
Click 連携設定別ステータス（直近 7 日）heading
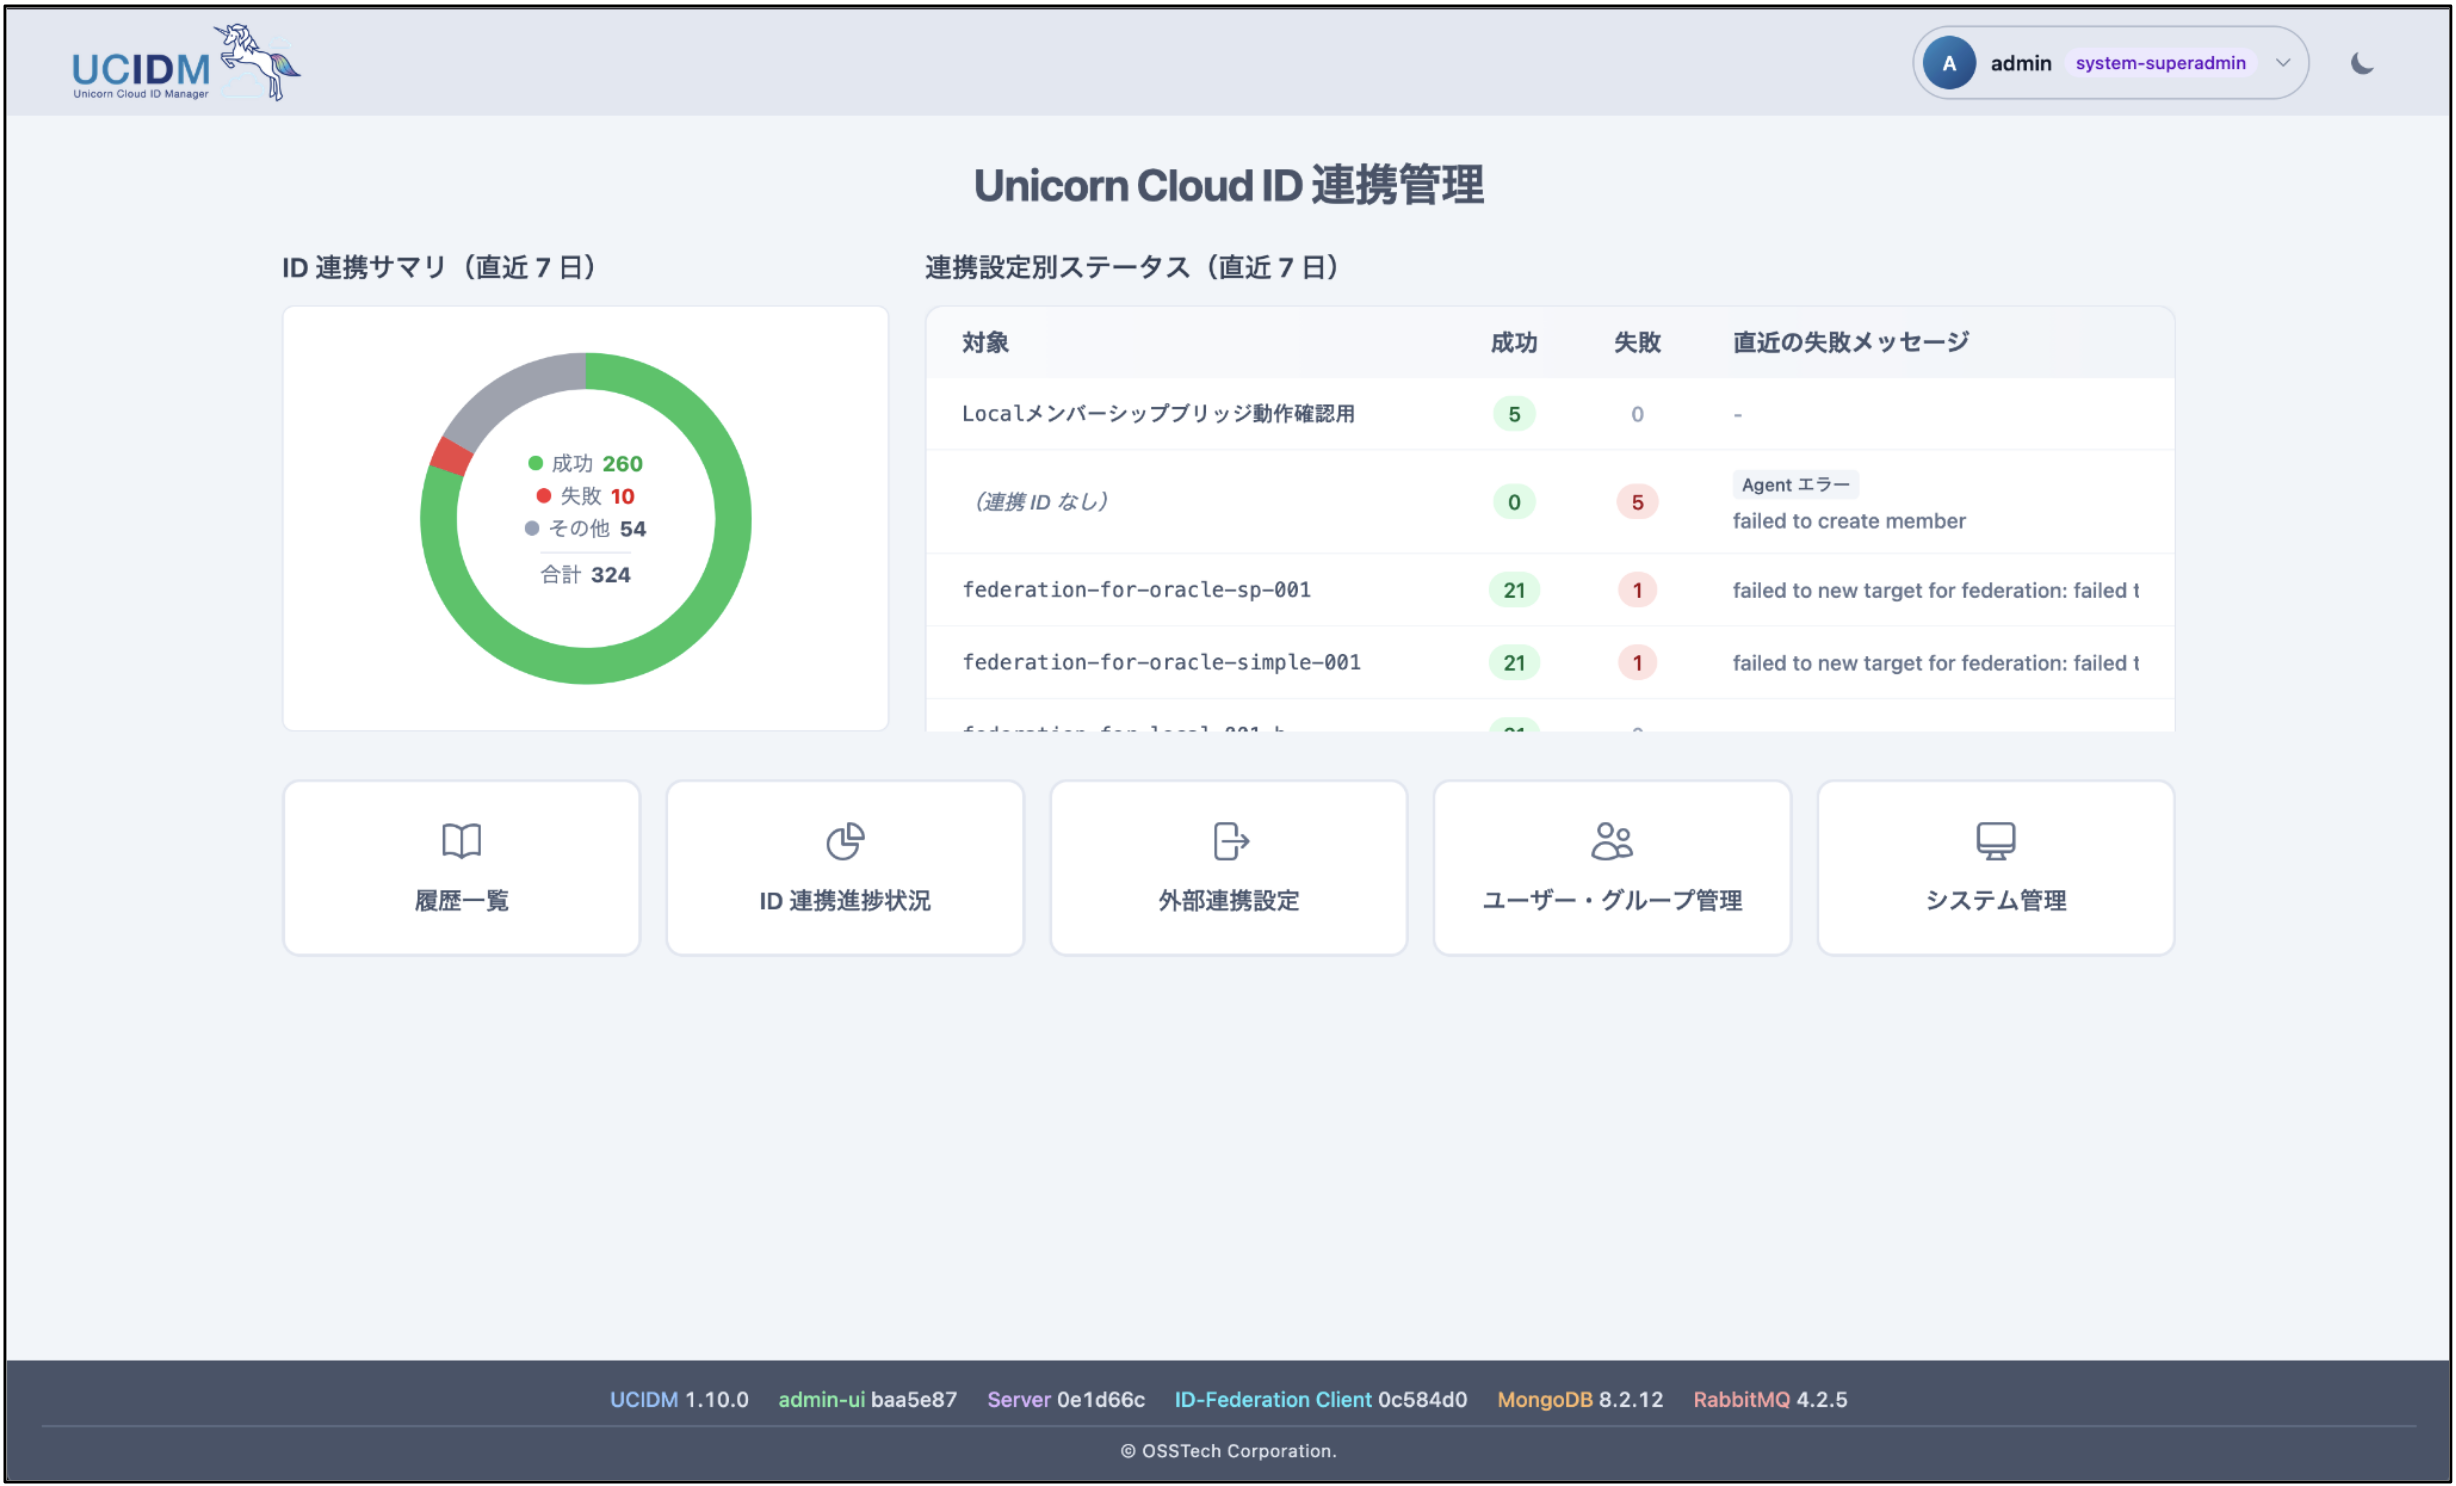click(x=1132, y=267)
